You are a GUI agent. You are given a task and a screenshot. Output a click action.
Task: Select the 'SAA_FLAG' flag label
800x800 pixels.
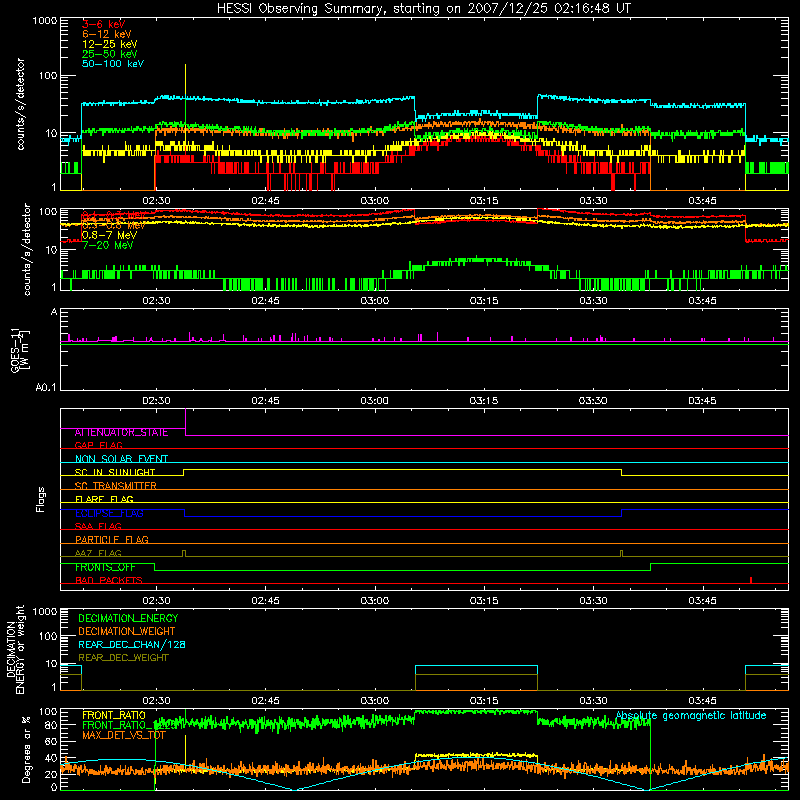(x=98, y=526)
